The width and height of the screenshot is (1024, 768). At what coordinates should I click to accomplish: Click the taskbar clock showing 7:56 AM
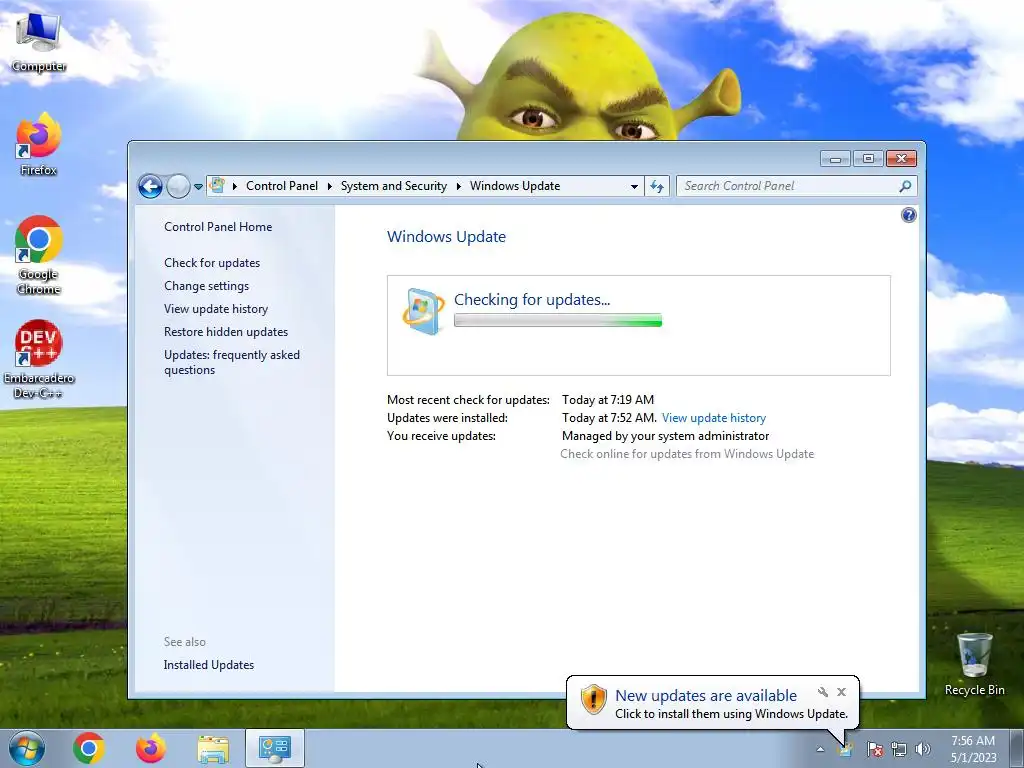click(x=973, y=749)
